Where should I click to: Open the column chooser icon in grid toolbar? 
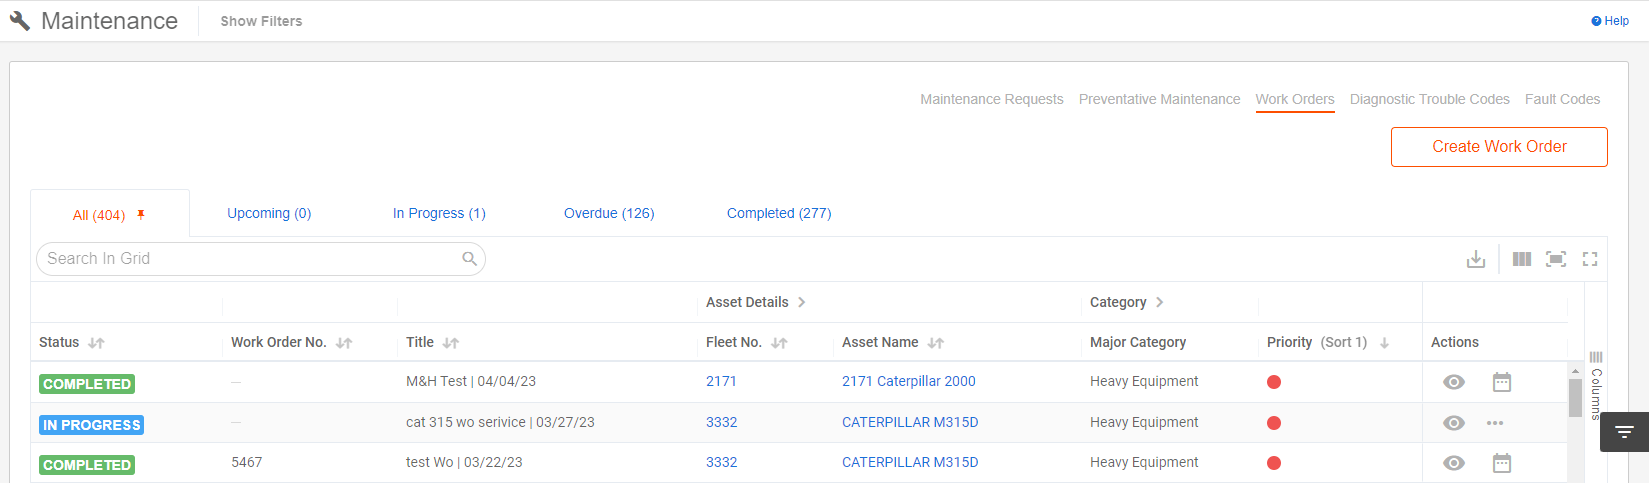[x=1522, y=259]
